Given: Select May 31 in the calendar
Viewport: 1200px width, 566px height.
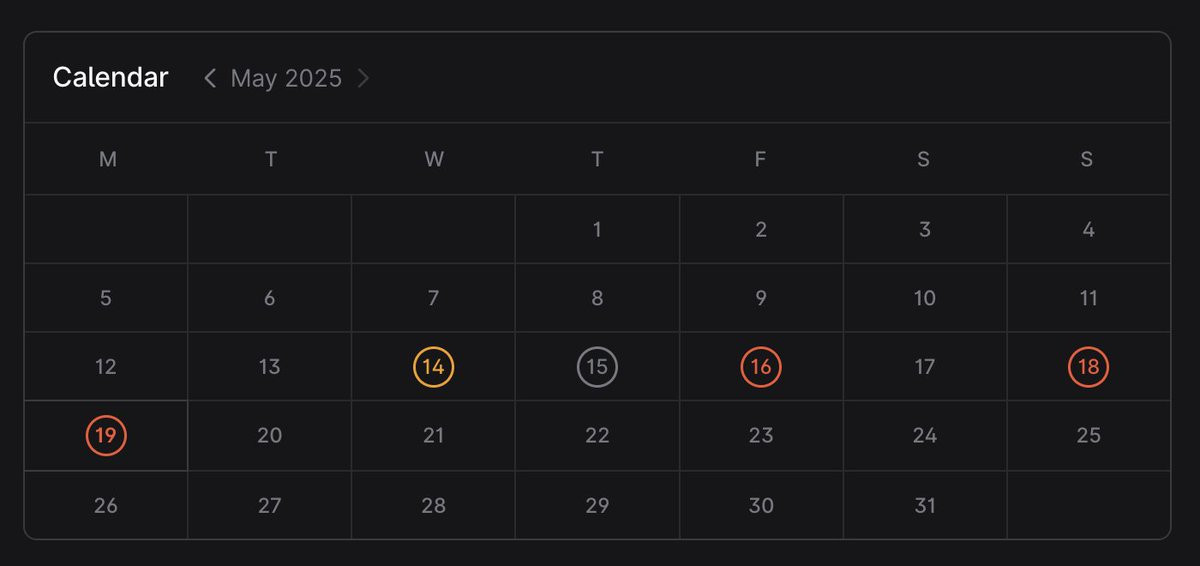Looking at the screenshot, I should pos(925,505).
